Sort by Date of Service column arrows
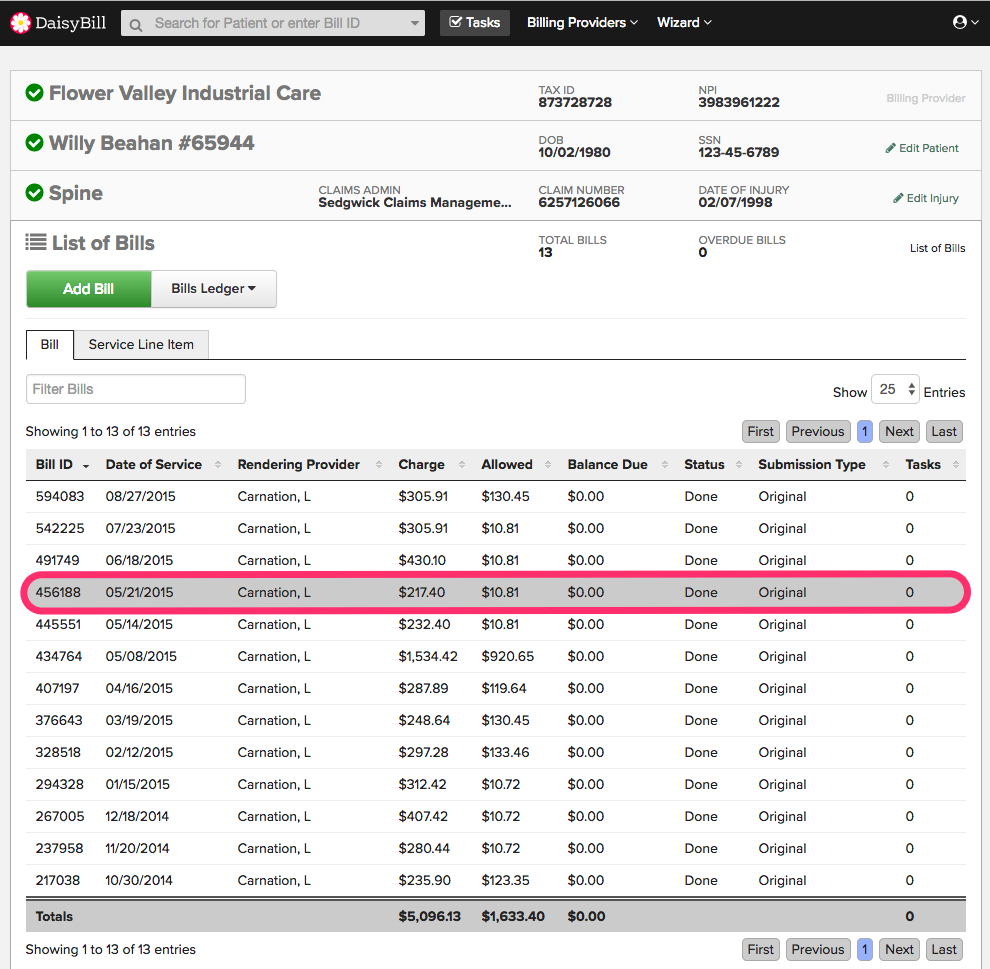This screenshot has height=969, width=990. tap(218, 465)
